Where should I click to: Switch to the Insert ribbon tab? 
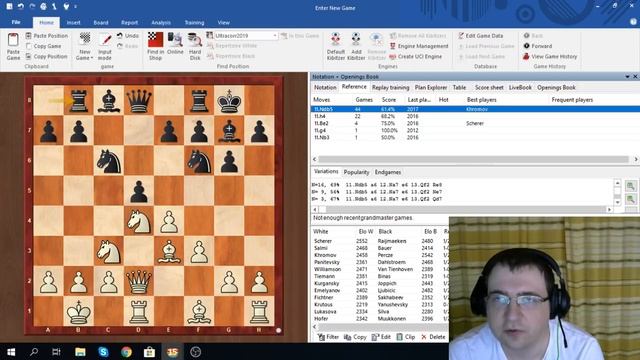pyautogui.click(x=73, y=22)
